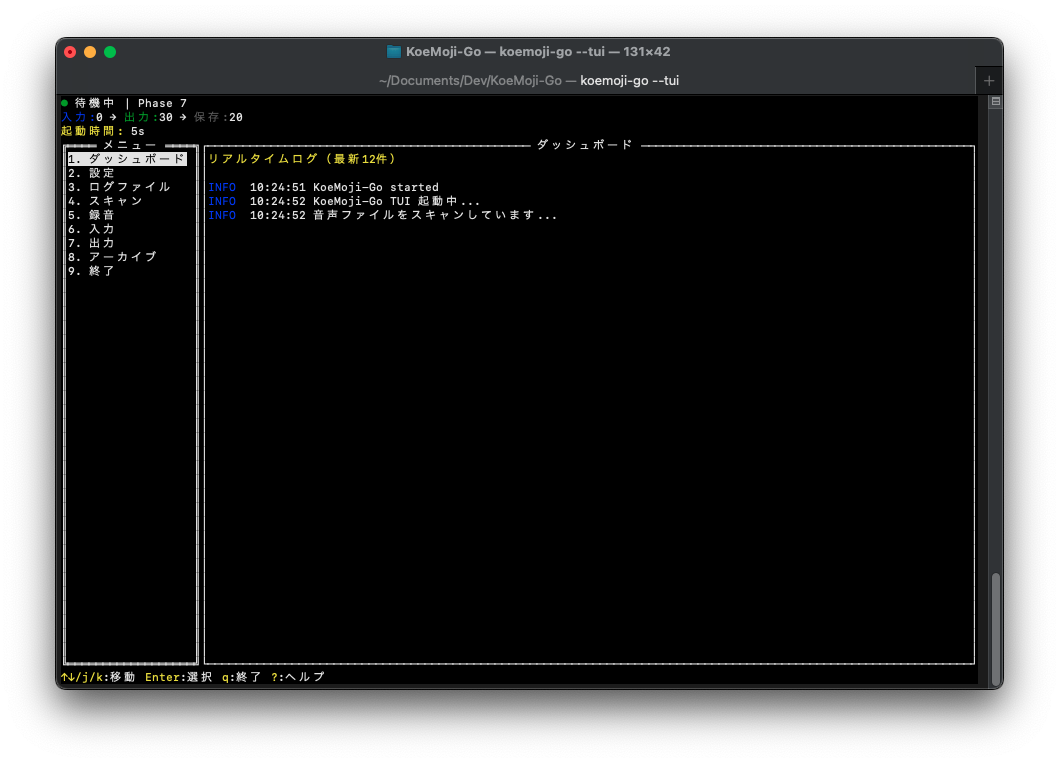Click the small marker icon above the scrollbar

click(x=995, y=102)
